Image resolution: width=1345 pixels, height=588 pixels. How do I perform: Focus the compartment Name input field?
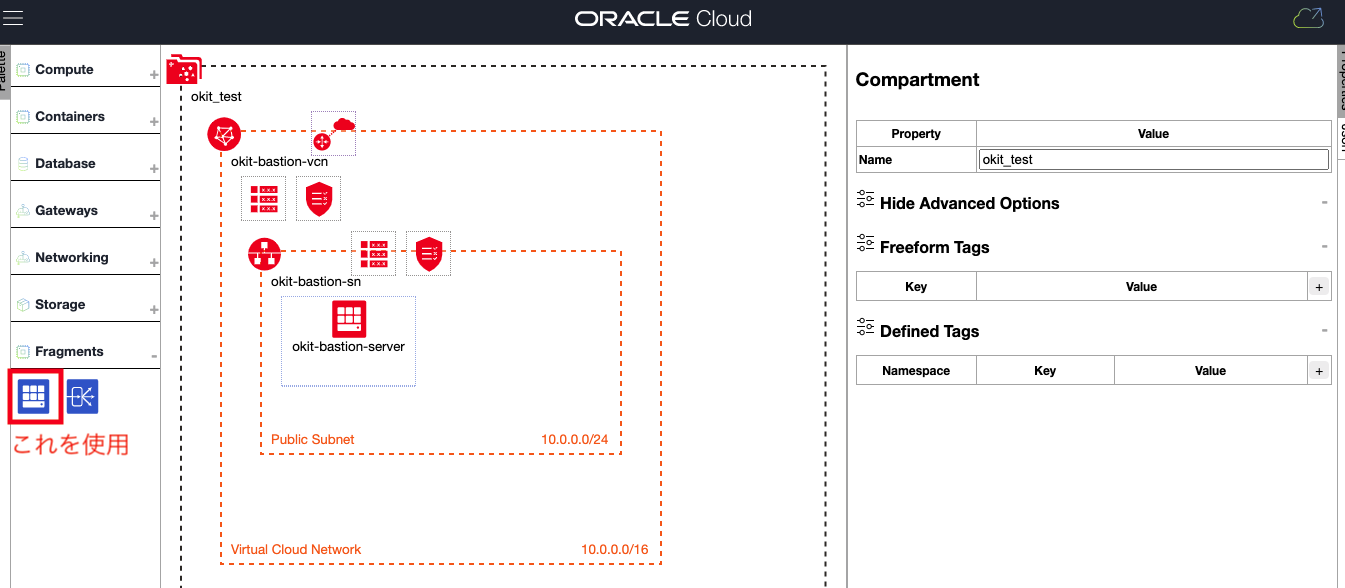pyautogui.click(x=1154, y=160)
